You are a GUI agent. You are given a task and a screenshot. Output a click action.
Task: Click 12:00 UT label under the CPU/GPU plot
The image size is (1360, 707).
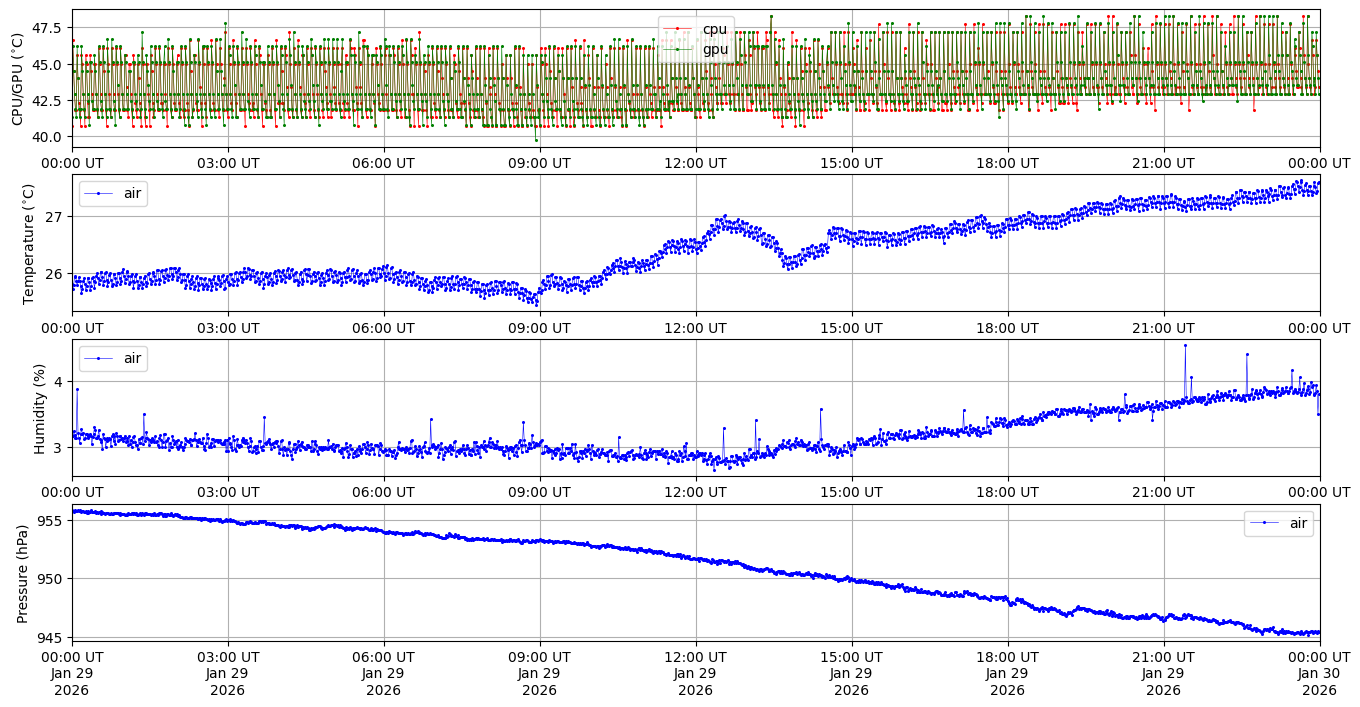695,163
